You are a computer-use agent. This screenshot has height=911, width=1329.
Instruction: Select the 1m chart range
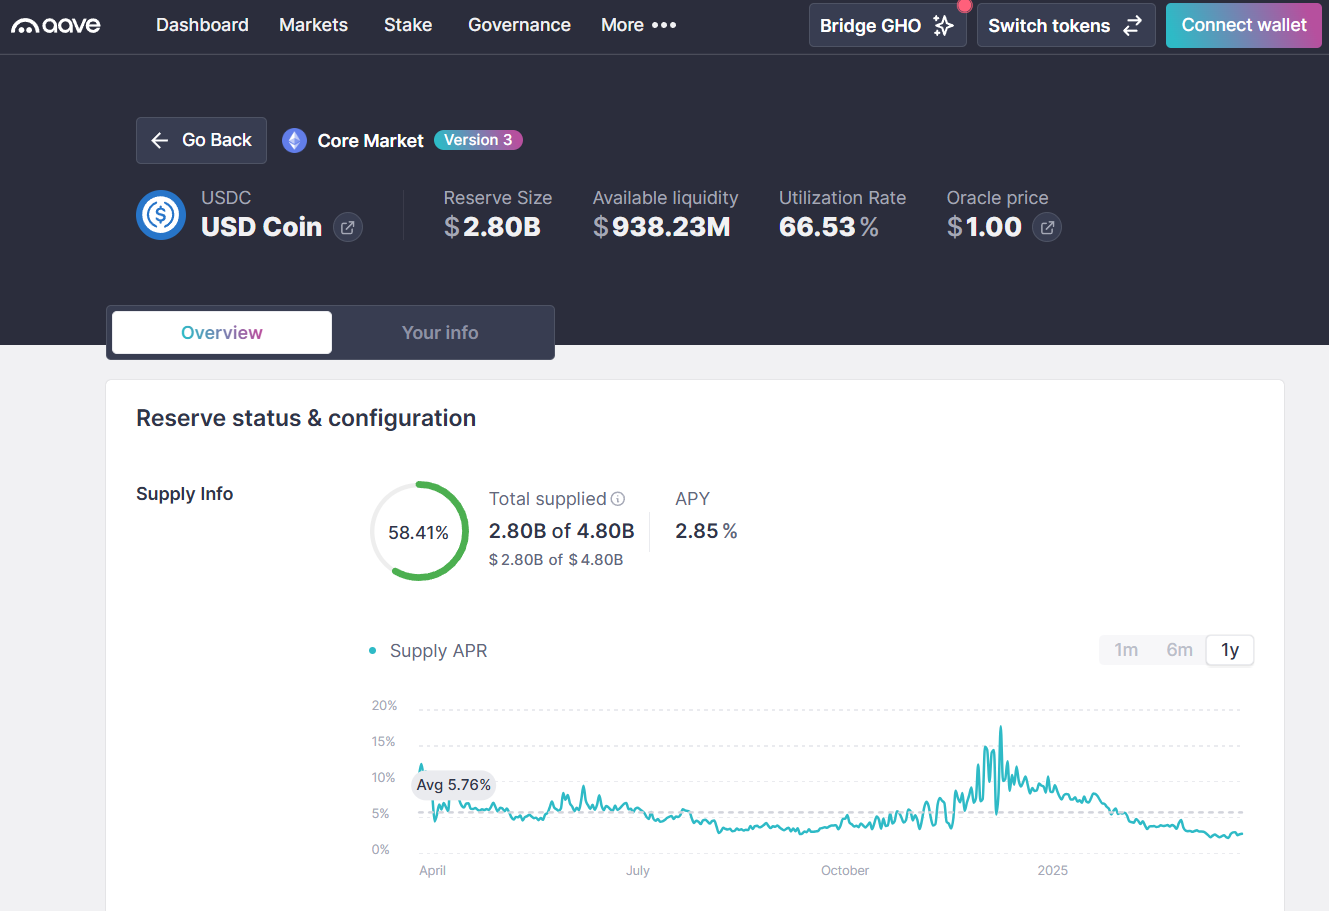(x=1126, y=650)
